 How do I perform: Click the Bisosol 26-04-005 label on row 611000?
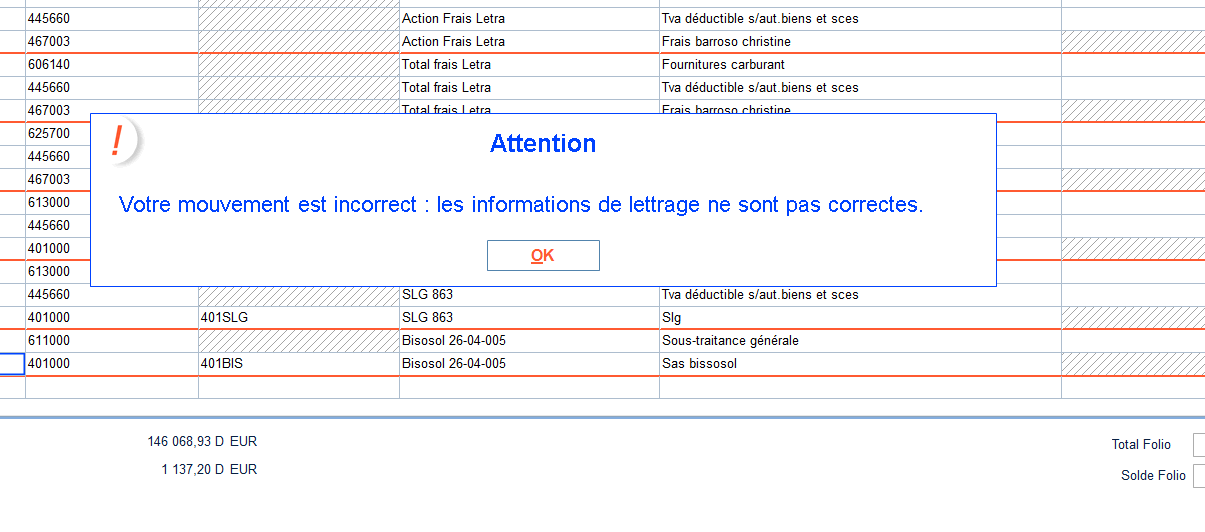click(453, 341)
